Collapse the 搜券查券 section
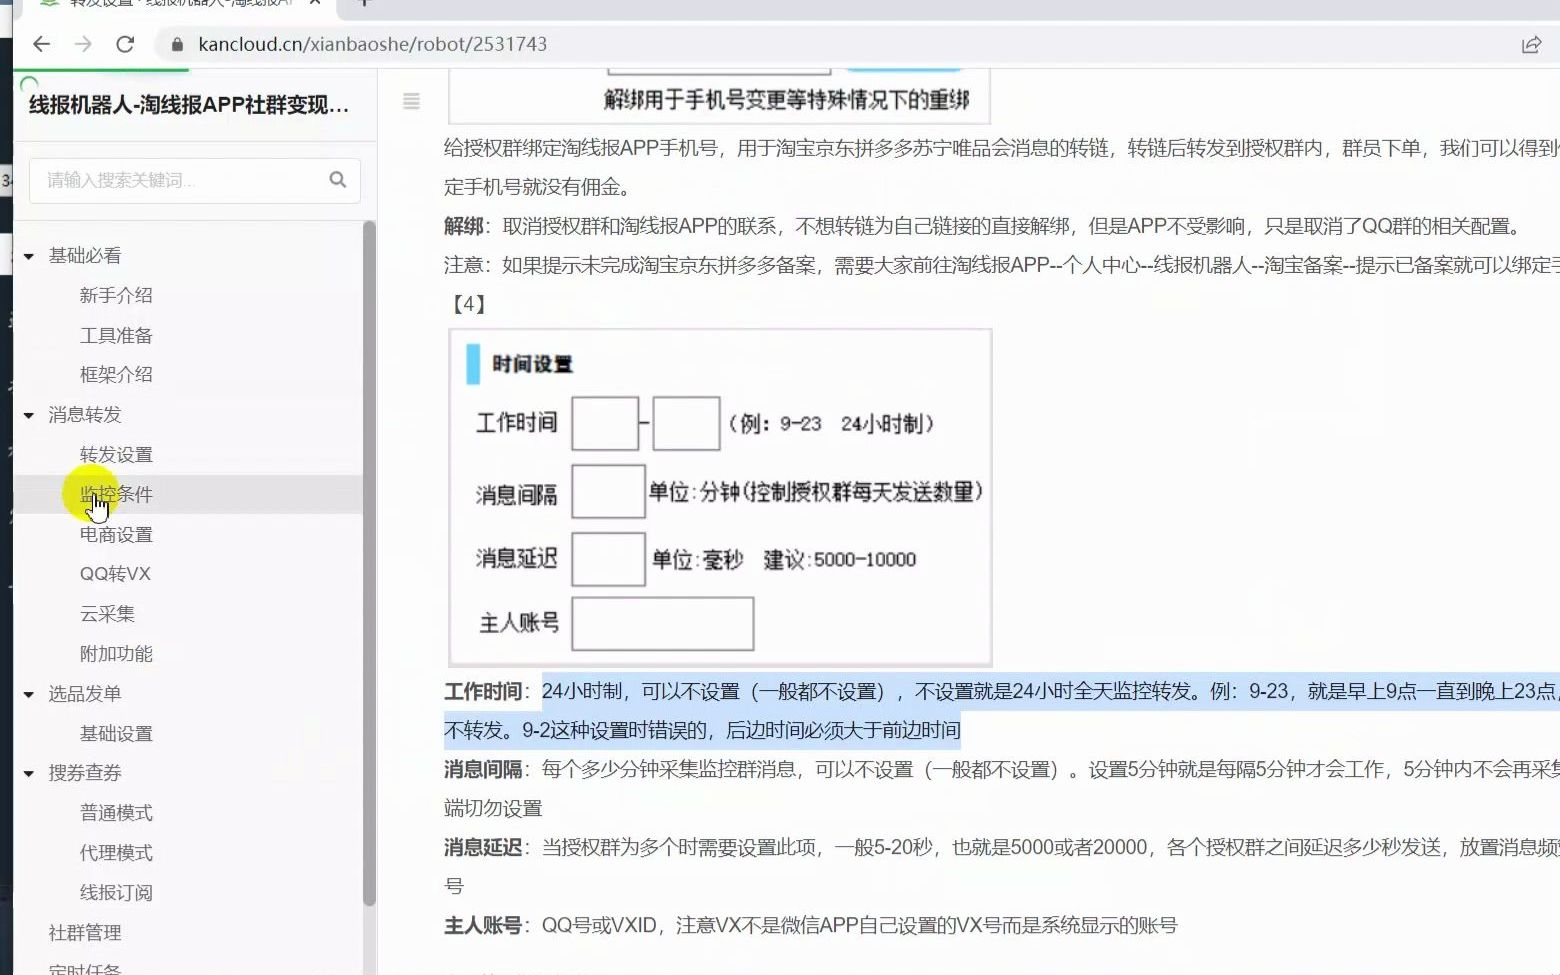This screenshot has height=975, width=1560. tap(29, 773)
